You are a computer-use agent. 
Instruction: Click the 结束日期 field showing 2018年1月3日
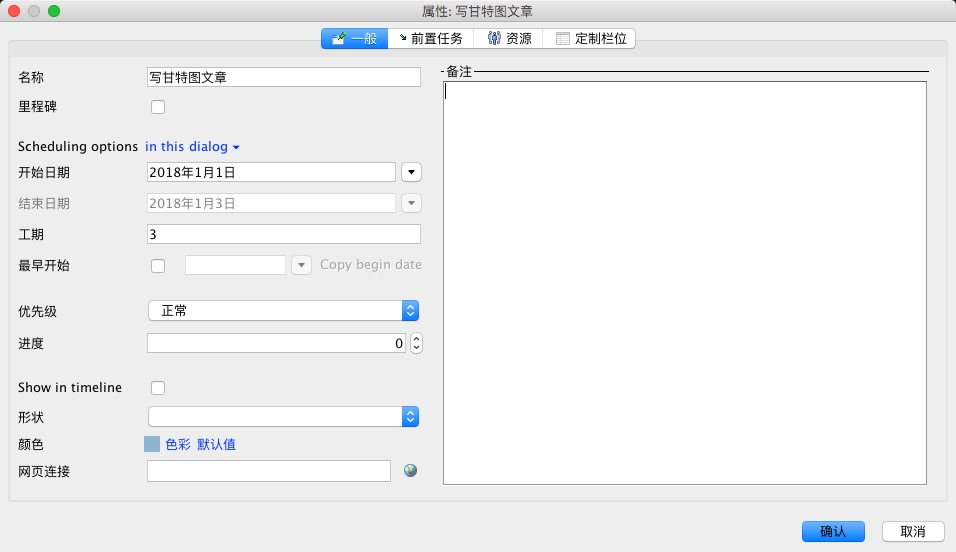click(271, 203)
